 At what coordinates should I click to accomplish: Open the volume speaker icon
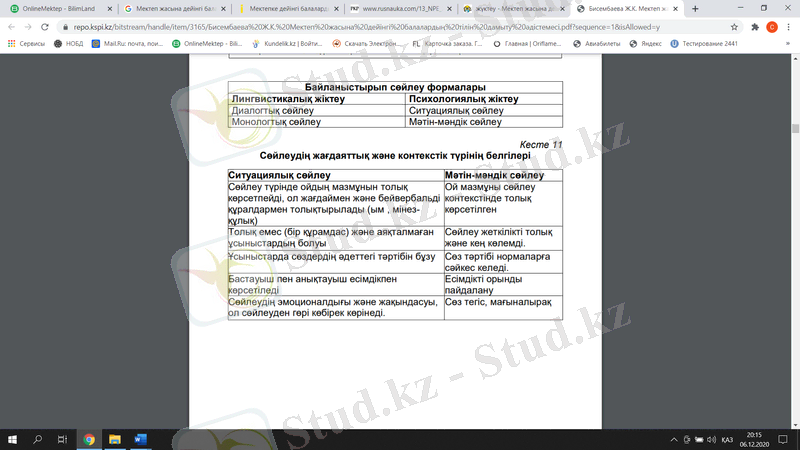(x=712, y=440)
